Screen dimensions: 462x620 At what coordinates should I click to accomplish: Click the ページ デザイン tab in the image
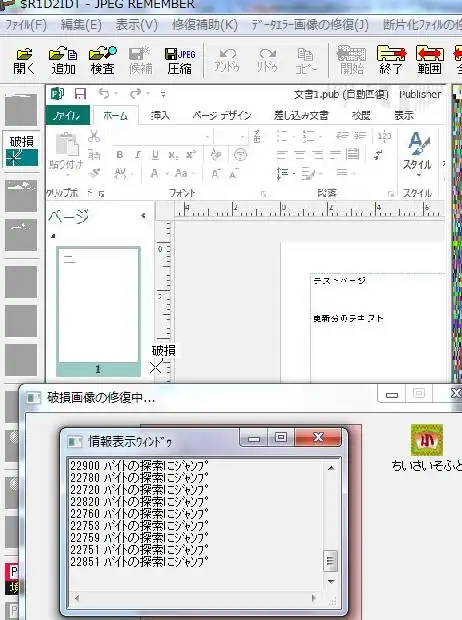(x=222, y=115)
